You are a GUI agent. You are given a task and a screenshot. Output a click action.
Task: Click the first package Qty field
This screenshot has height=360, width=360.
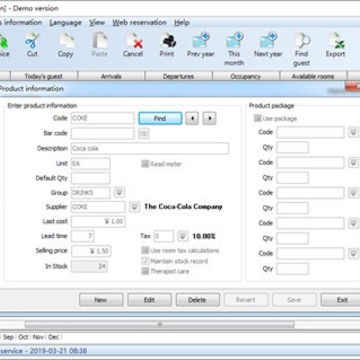click(293, 147)
